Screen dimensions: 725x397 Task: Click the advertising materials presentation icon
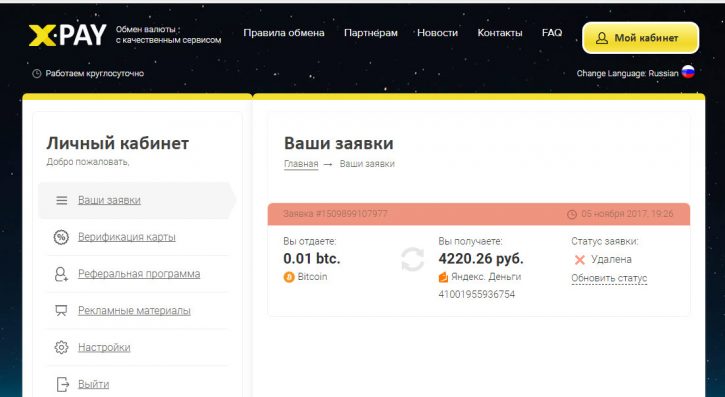click(61, 311)
